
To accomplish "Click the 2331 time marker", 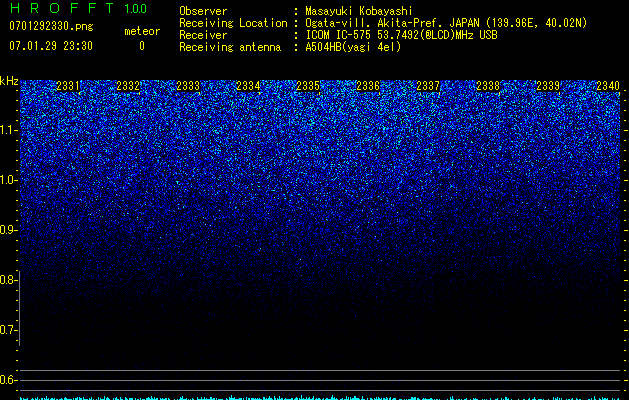I will point(68,86).
